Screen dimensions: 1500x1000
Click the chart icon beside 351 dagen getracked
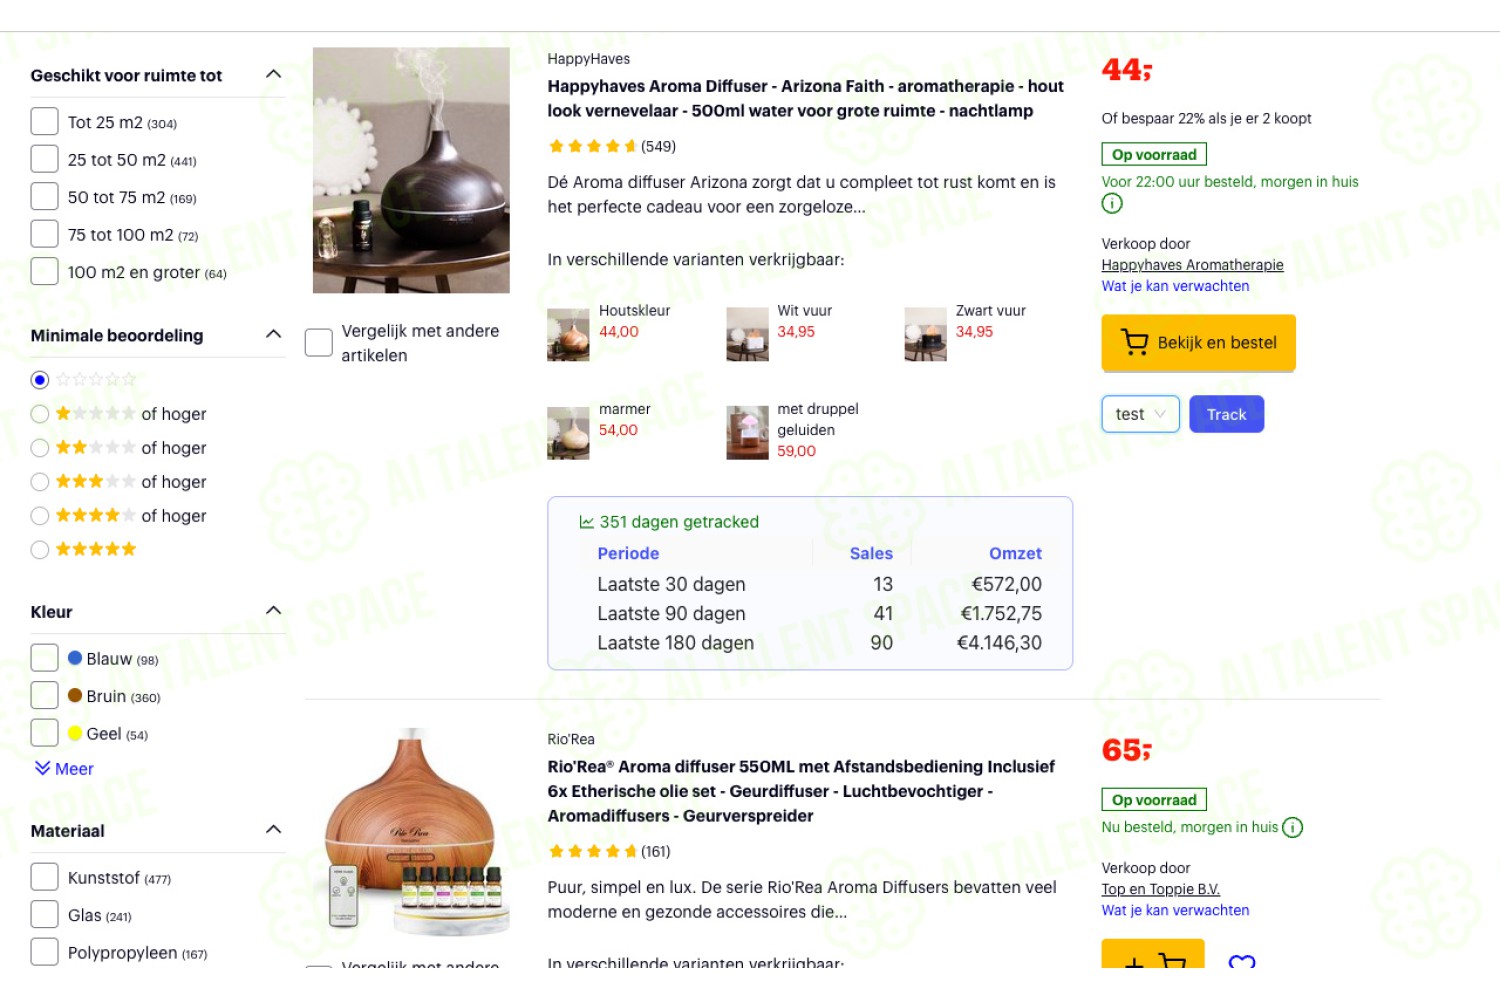coord(587,522)
